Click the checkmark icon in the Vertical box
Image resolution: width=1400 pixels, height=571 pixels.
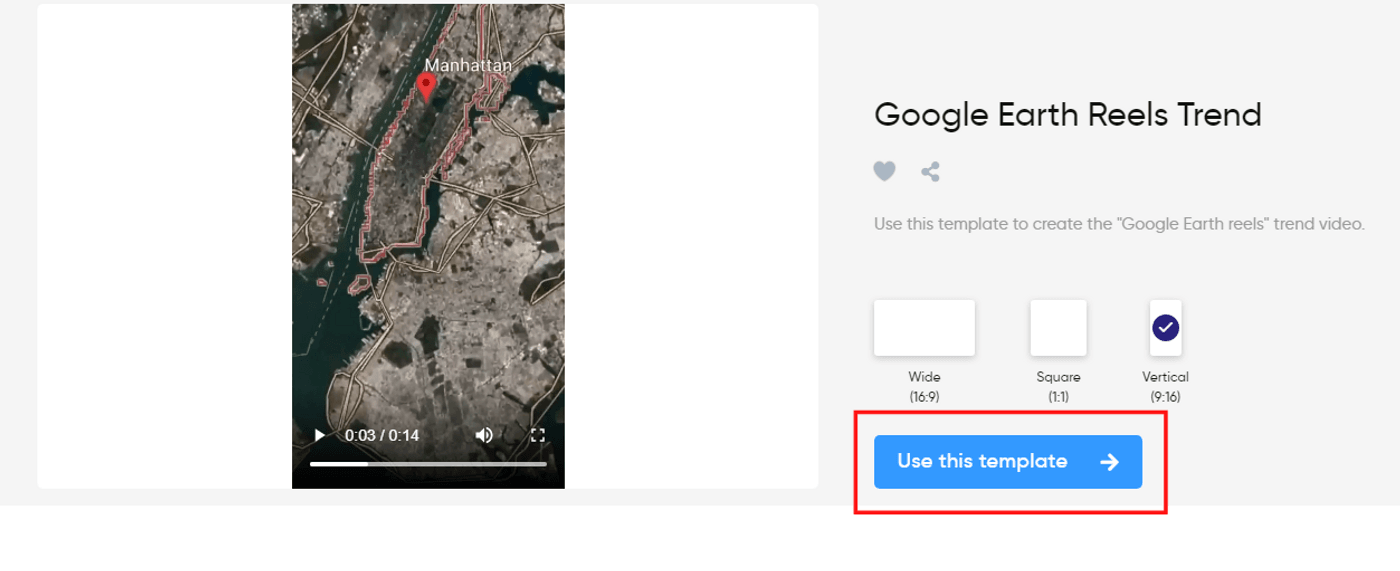1165,328
